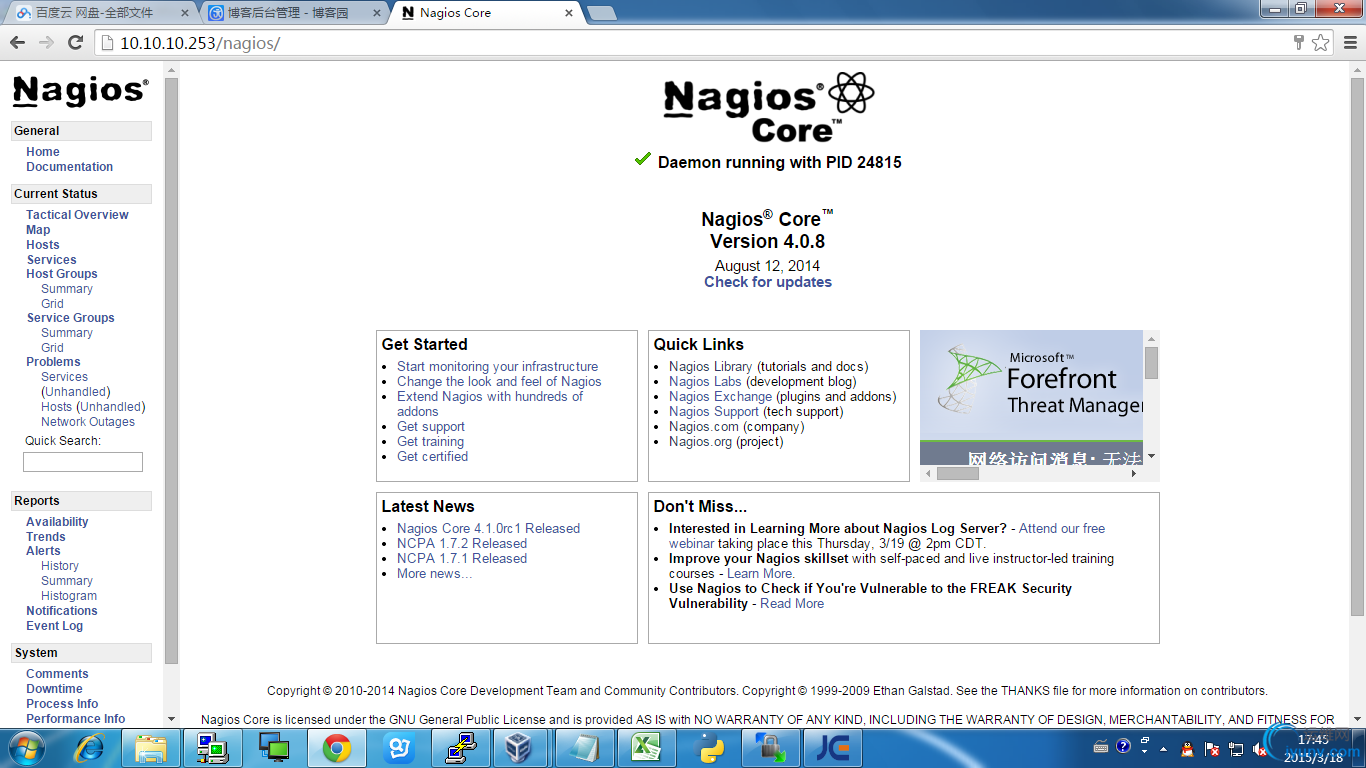Image resolution: width=1366 pixels, height=768 pixels.
Task: Click More news link
Action: [434, 574]
